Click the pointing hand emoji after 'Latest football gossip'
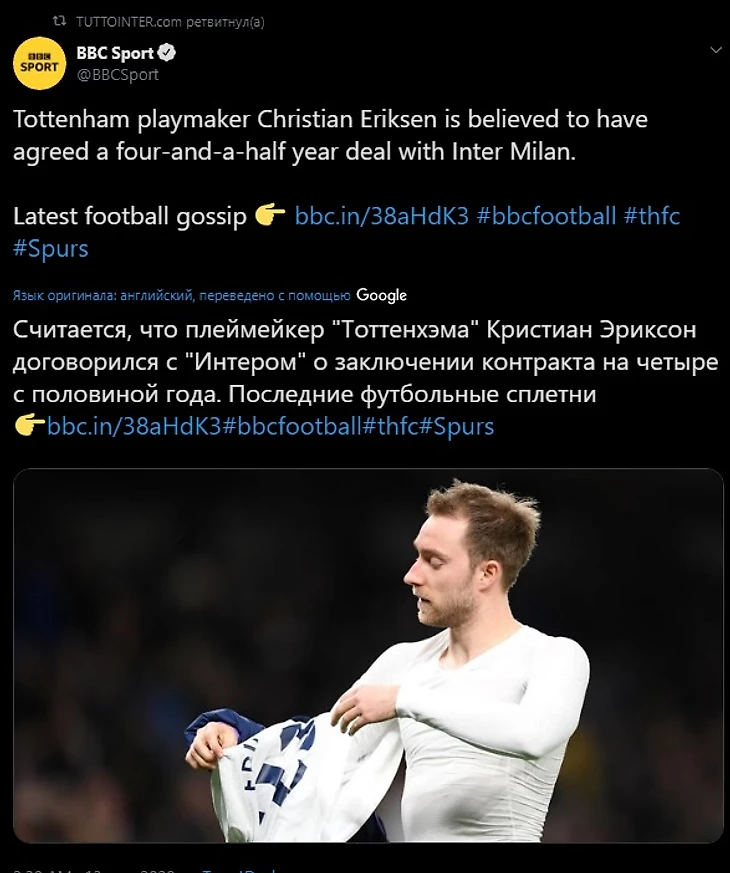 [x=270, y=215]
